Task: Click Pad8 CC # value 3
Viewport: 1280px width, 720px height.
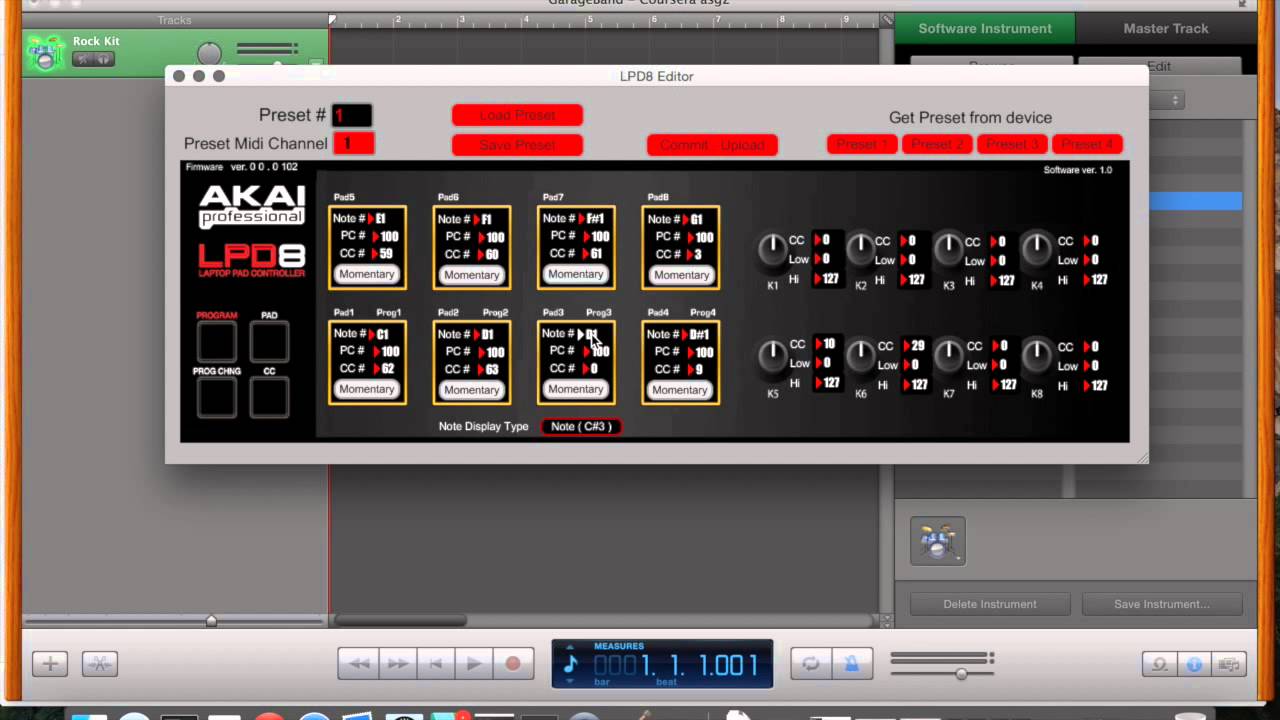Action: pos(697,255)
